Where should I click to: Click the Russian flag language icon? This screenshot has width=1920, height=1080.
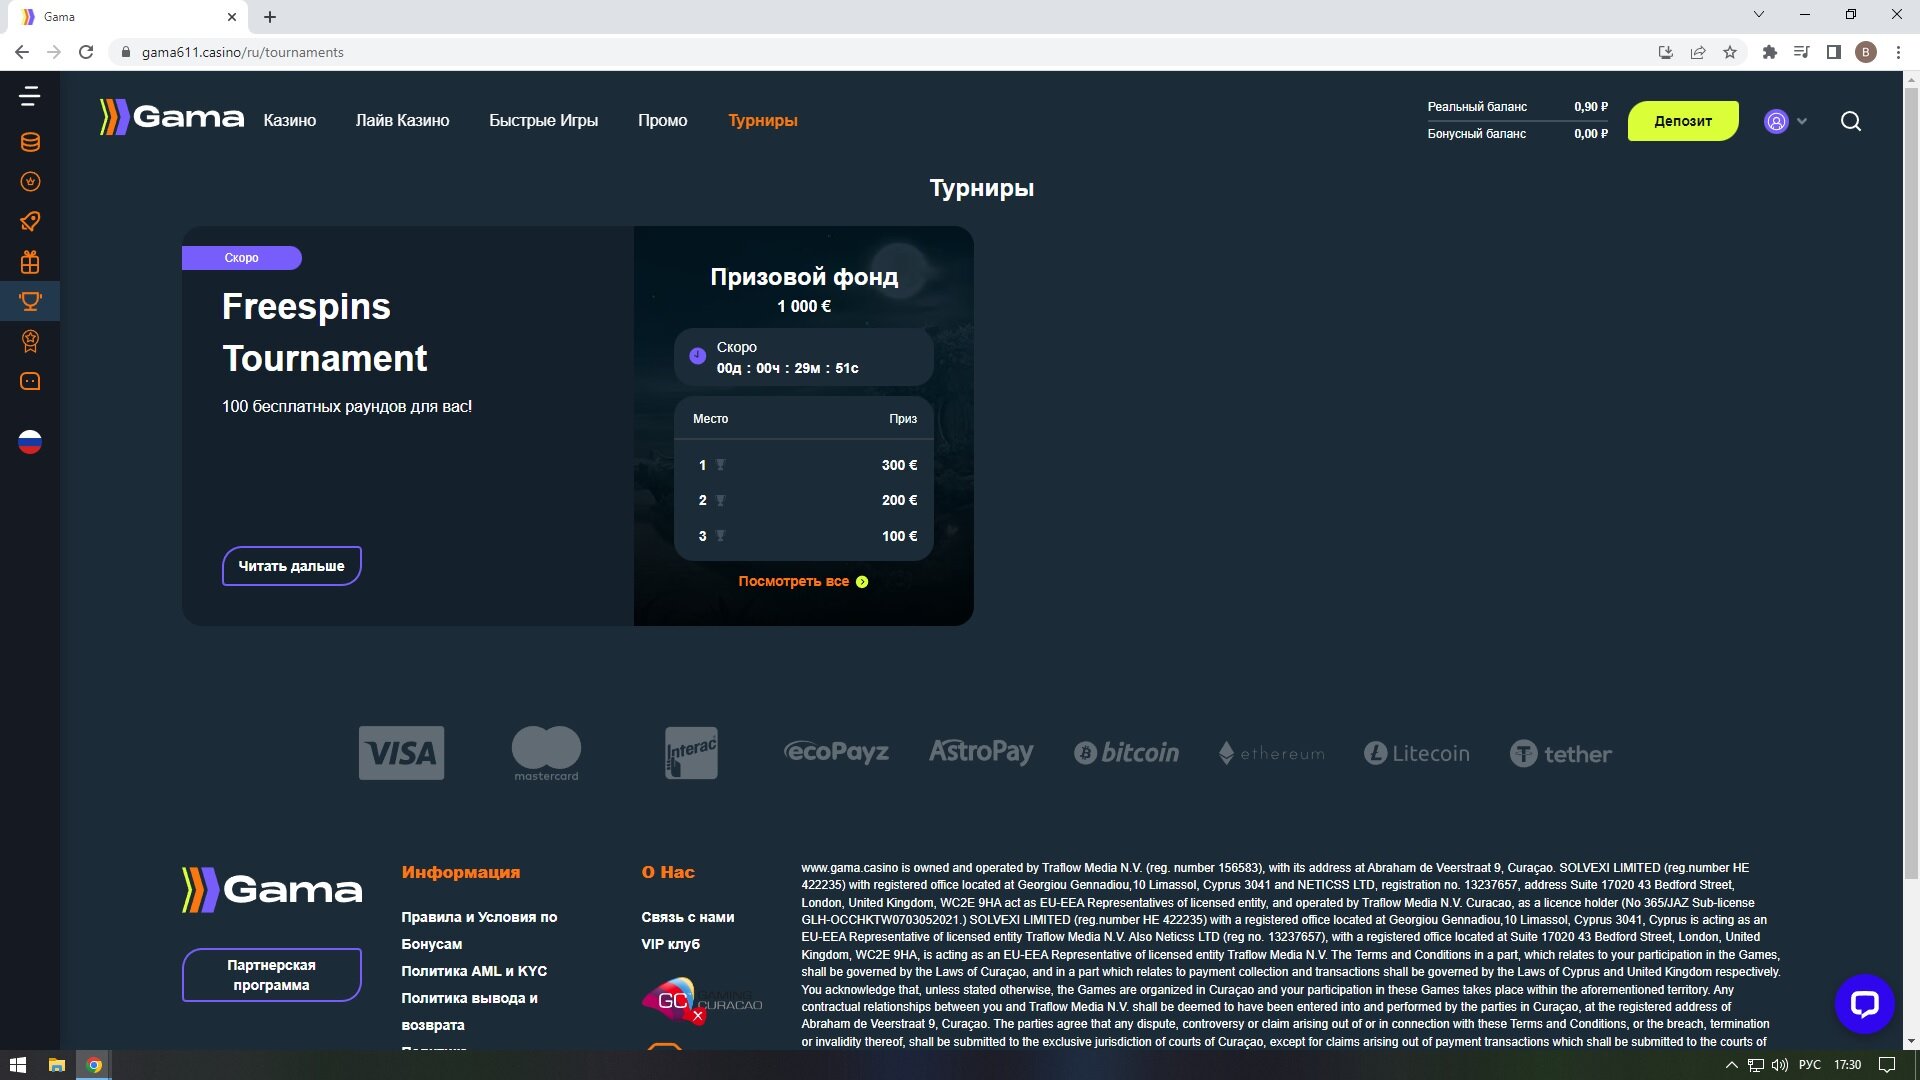pos(30,442)
